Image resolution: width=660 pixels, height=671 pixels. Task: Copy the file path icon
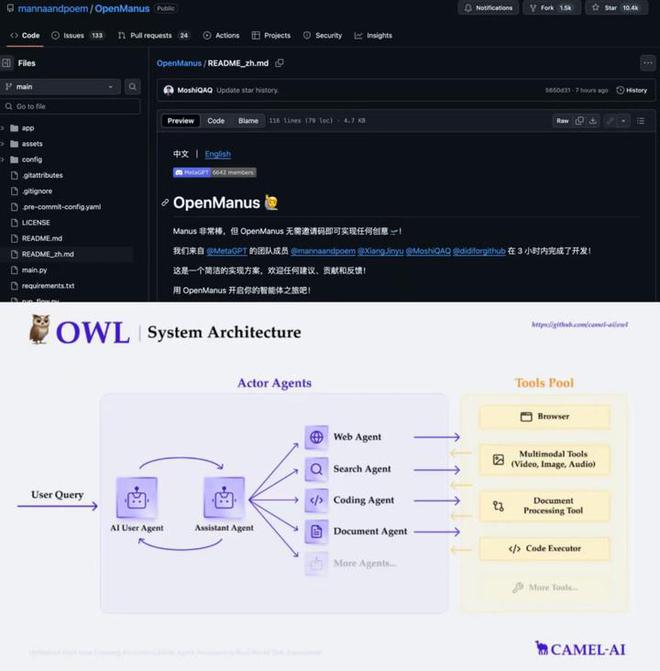(x=279, y=63)
